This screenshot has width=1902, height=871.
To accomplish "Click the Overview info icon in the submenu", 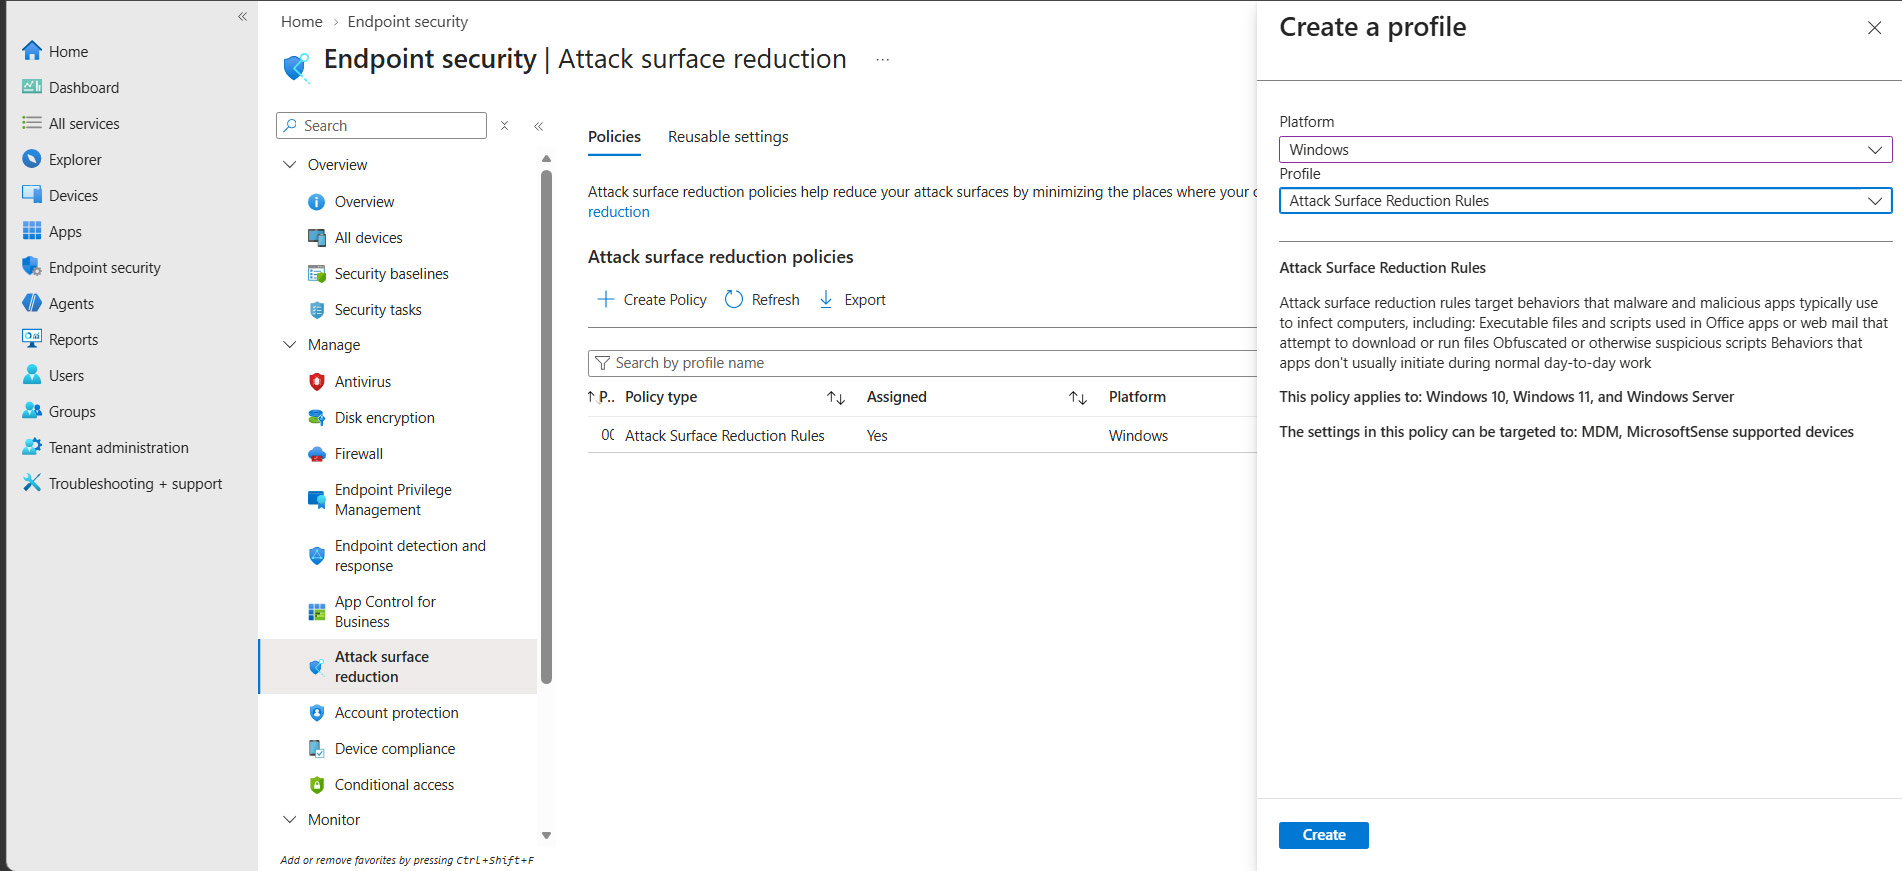I will (x=317, y=202).
